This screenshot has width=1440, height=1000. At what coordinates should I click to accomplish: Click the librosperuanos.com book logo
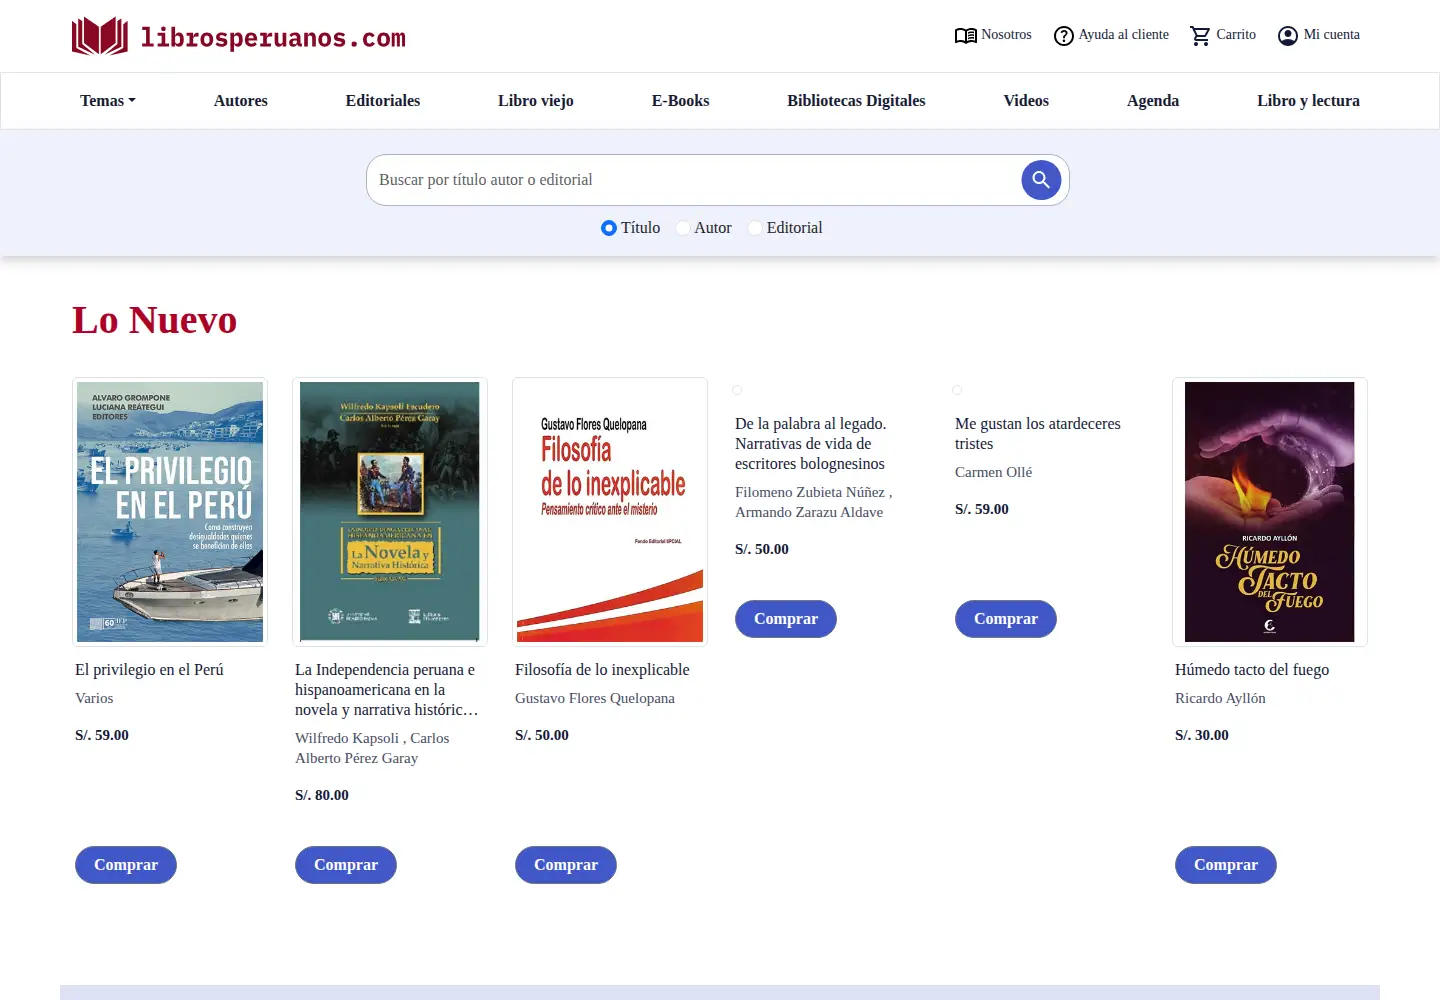[100, 36]
